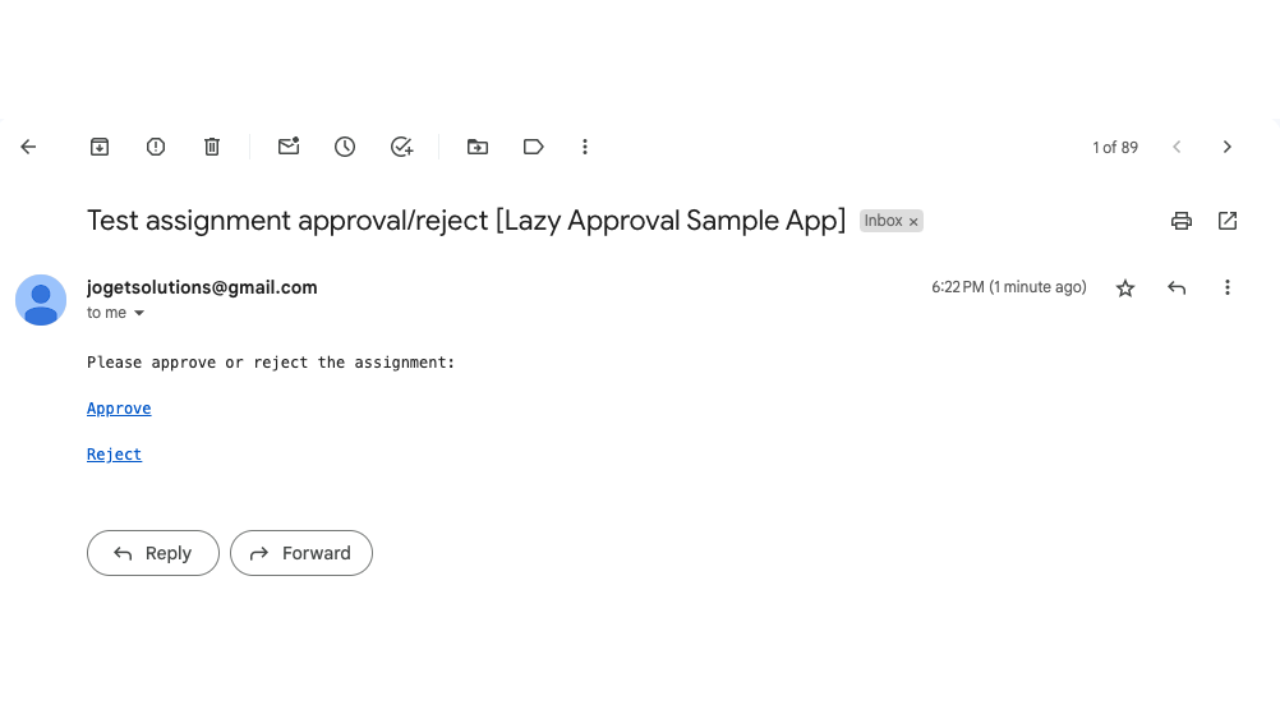Go back to the inbox list
The width and height of the screenshot is (1280, 720).
pyautogui.click(x=28, y=147)
